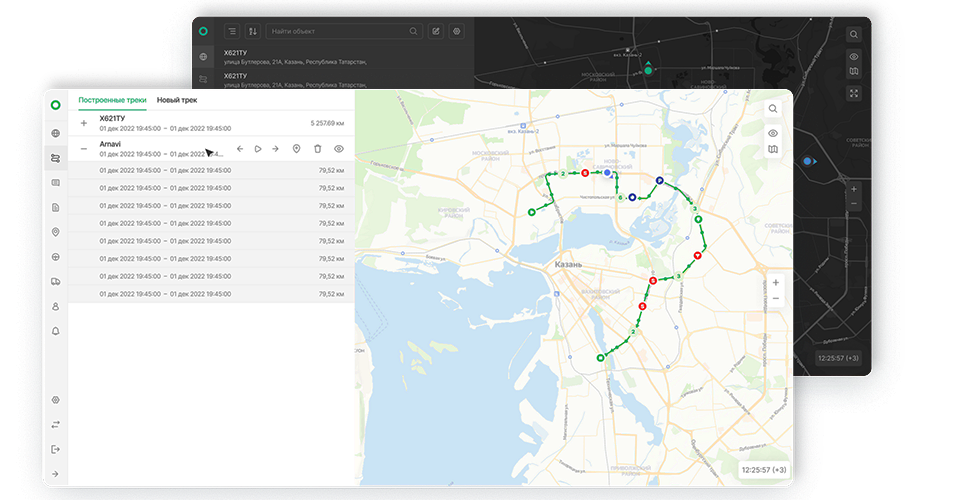
Task: Expand the light sidebar with bottom arrow
Action: point(56,474)
